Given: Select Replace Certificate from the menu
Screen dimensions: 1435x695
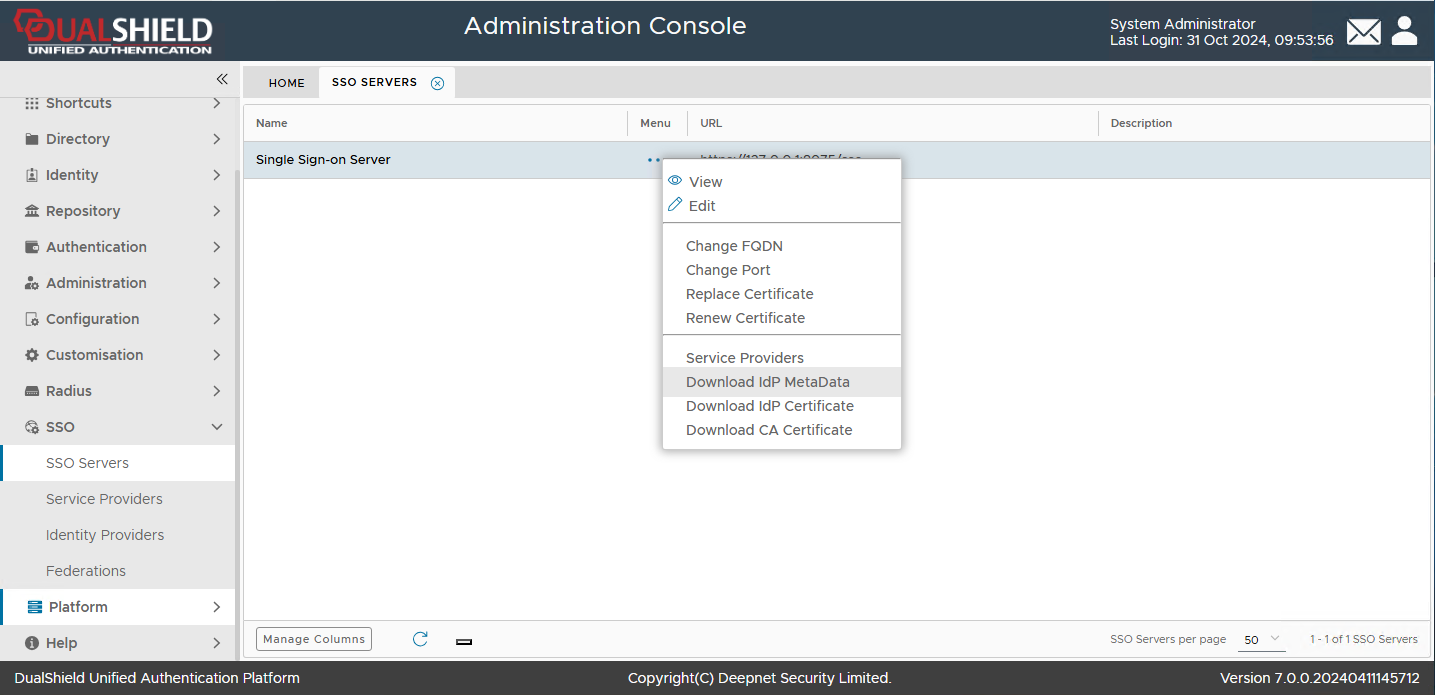Looking at the screenshot, I should point(749,294).
